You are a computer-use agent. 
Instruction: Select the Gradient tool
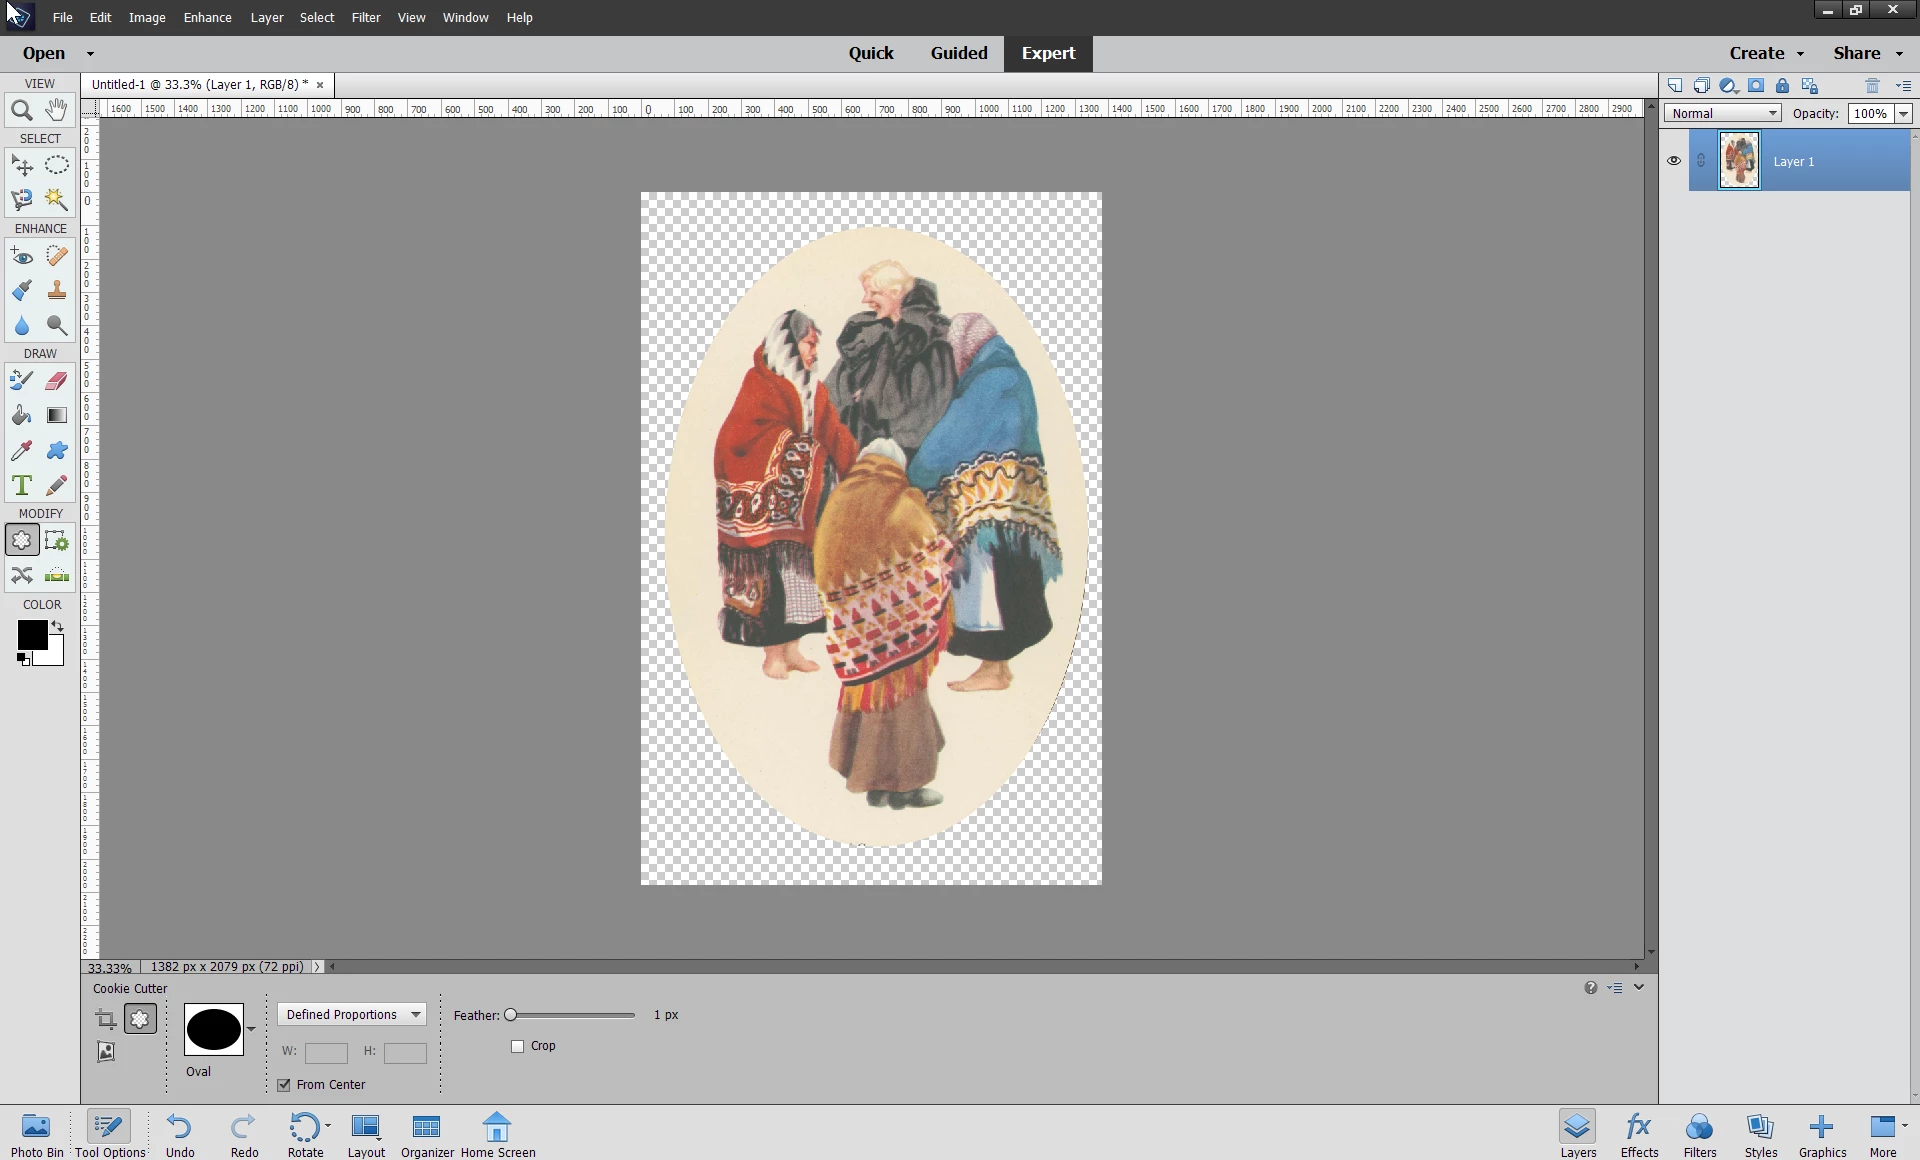[x=57, y=415]
